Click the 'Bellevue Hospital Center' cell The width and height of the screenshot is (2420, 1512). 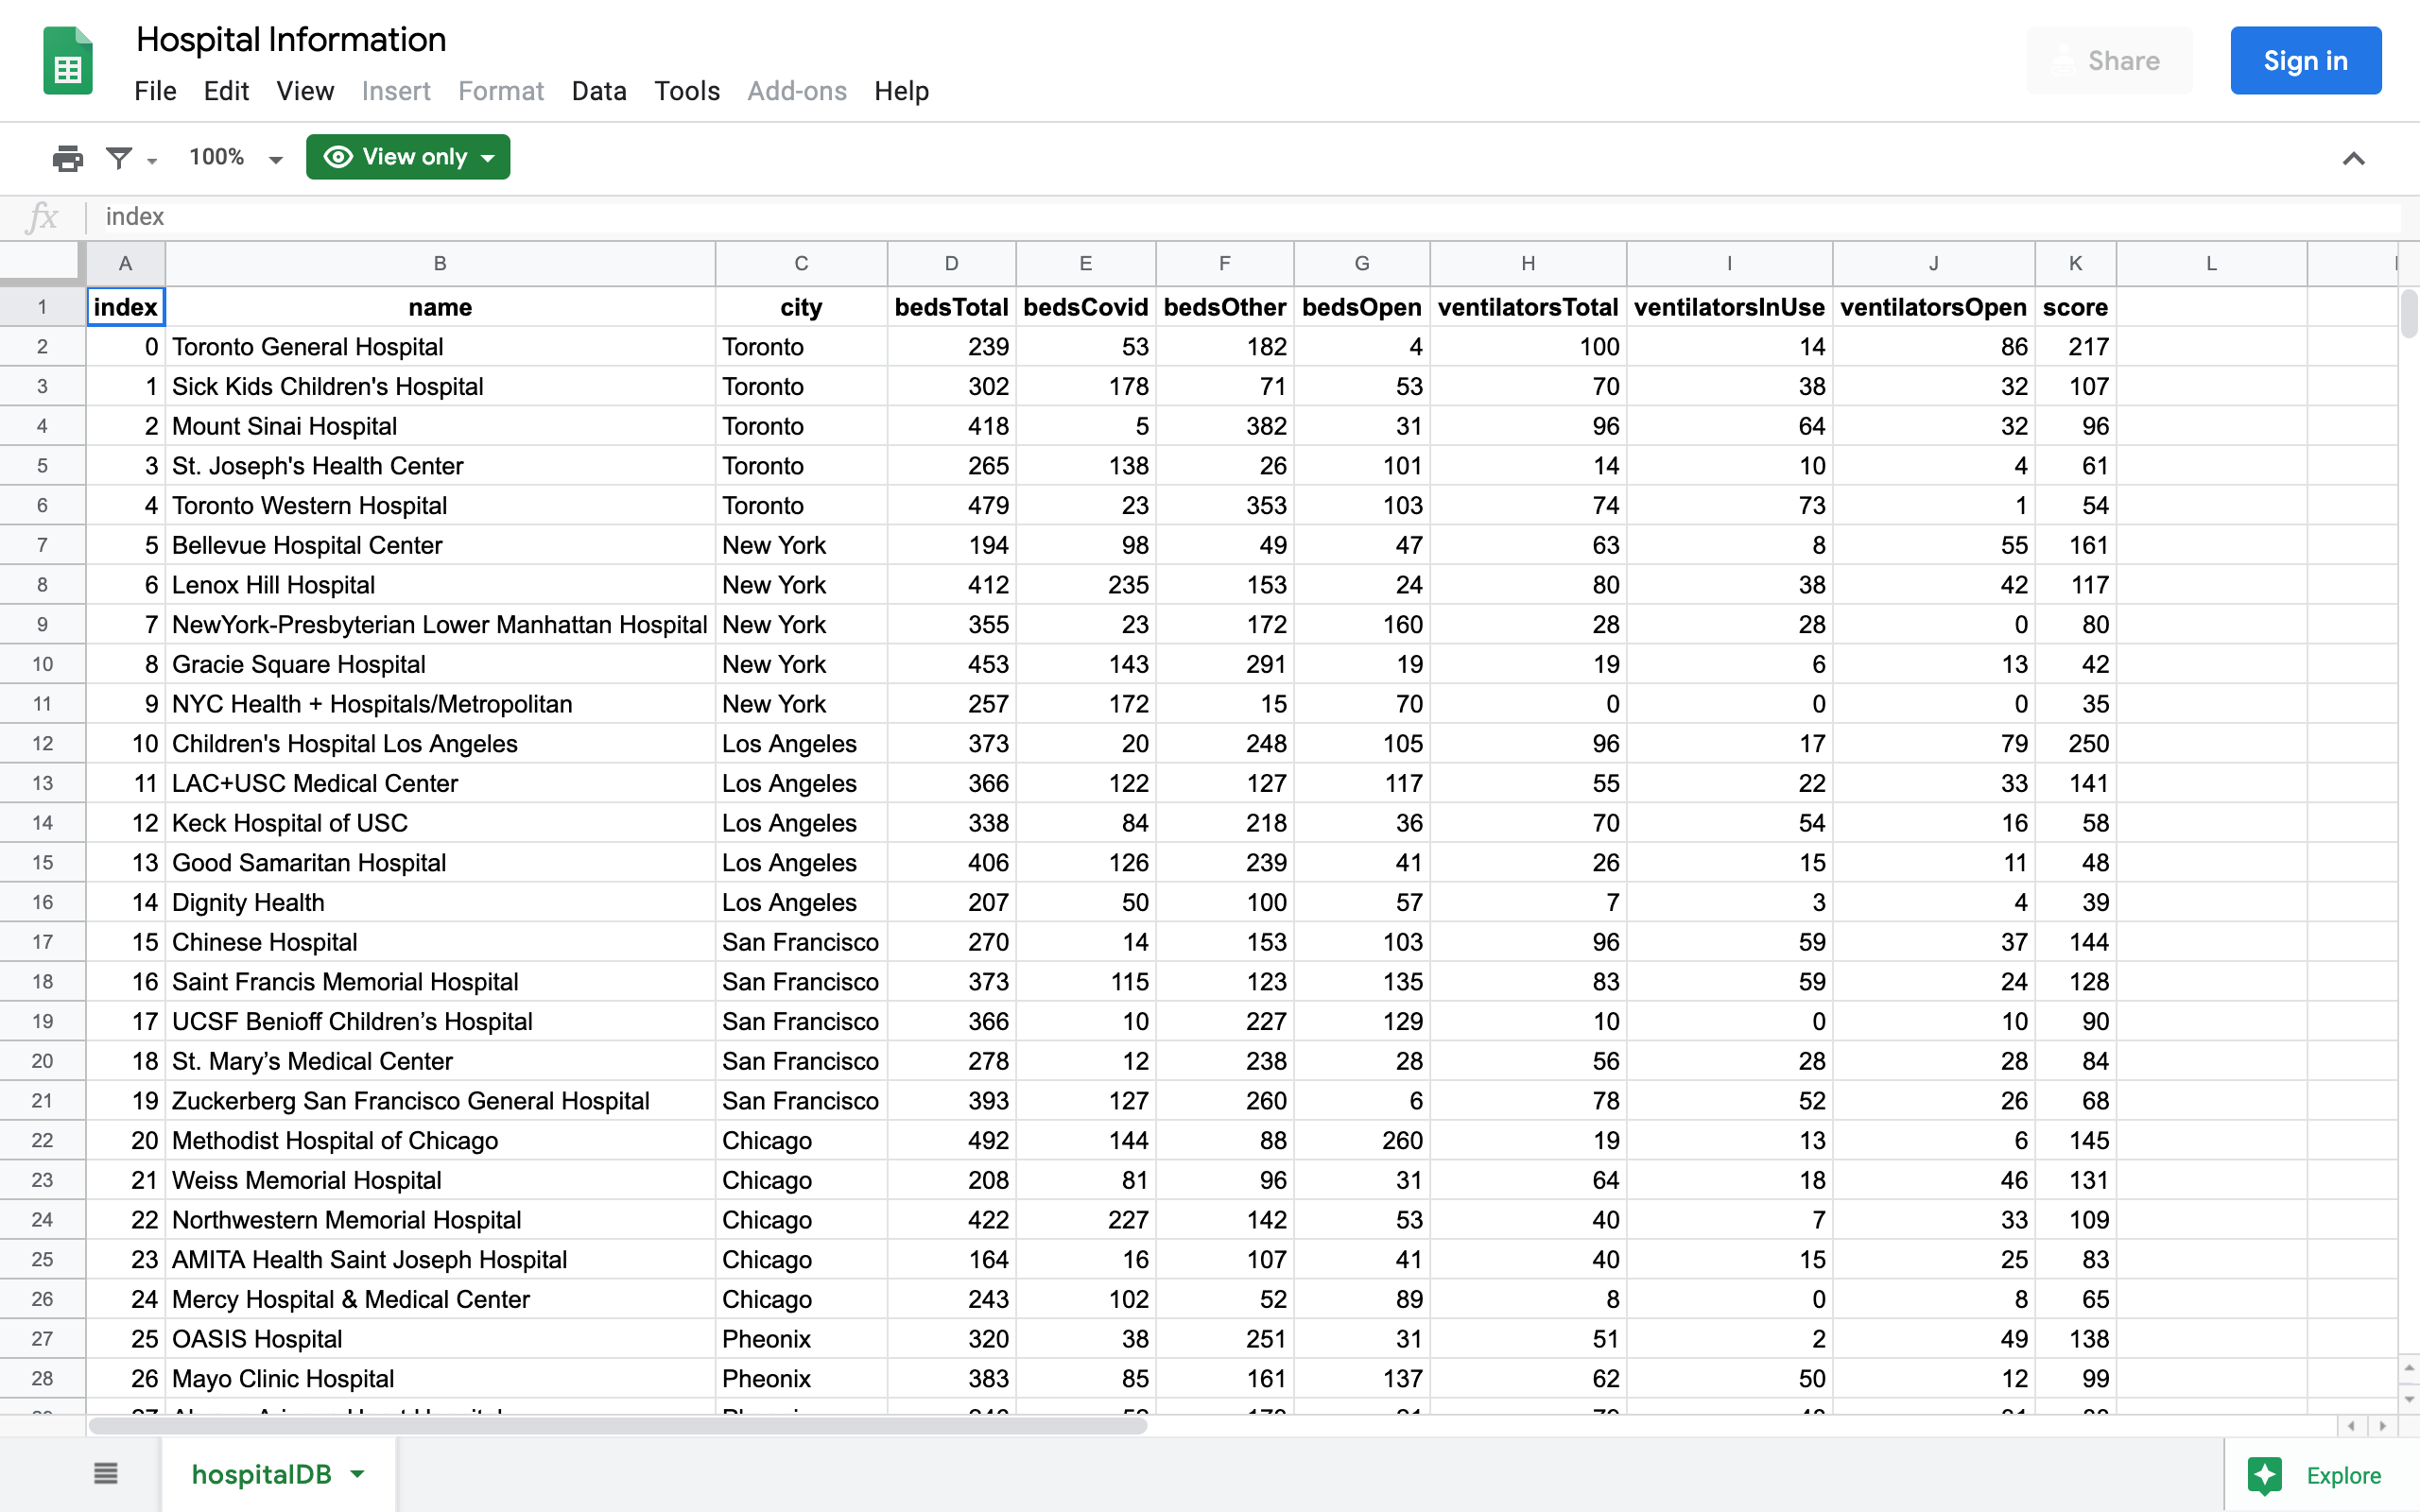click(440, 545)
